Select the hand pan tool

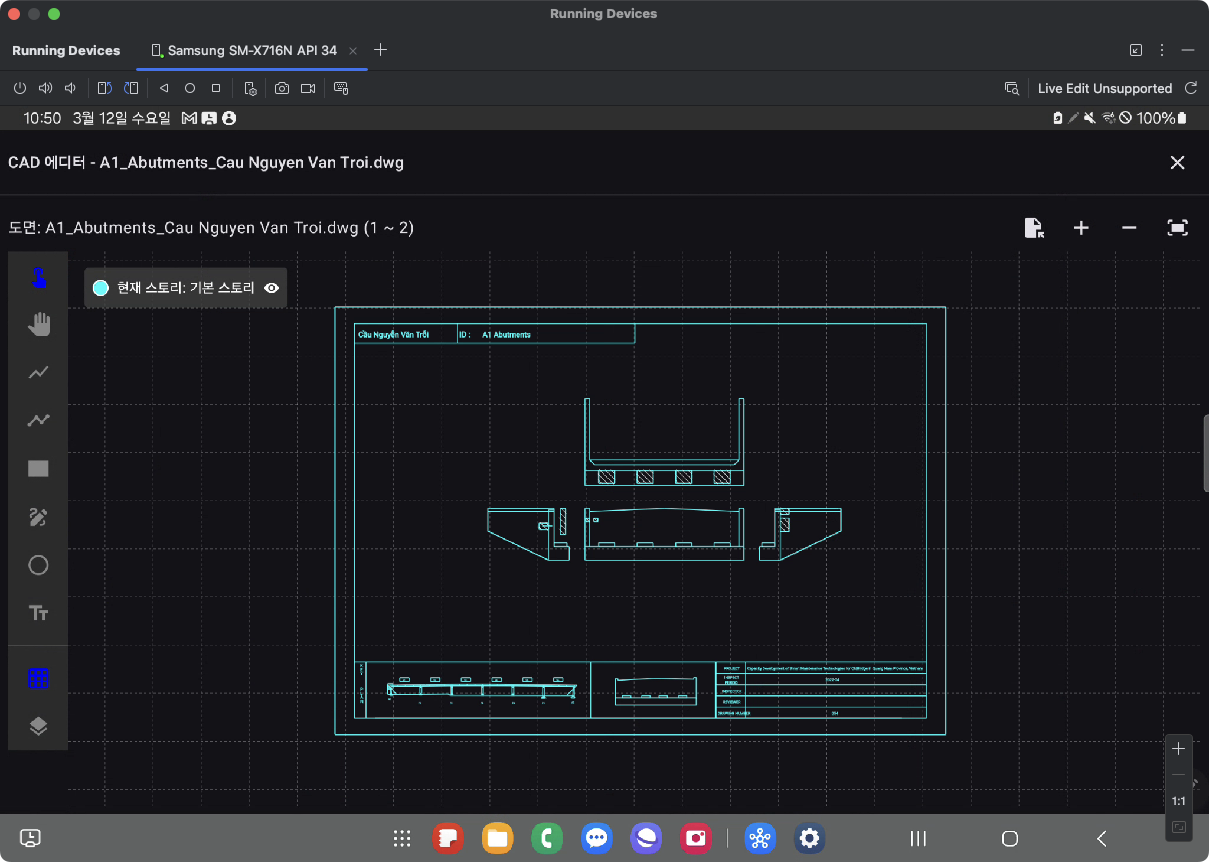(x=38, y=324)
